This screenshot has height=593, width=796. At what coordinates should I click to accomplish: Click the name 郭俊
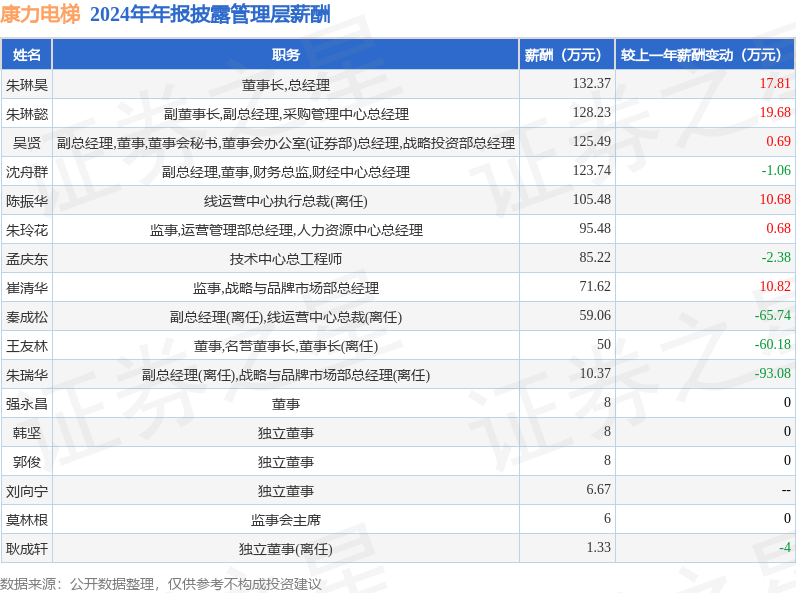point(27,462)
